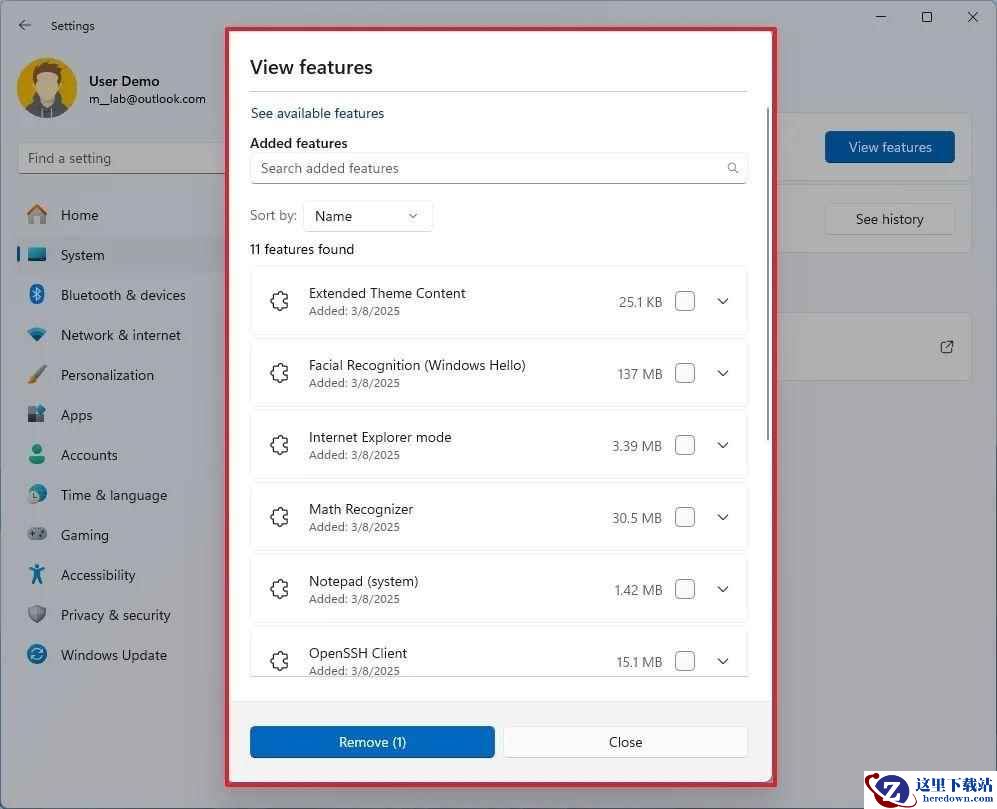Check the OpenSSH Client checkbox
This screenshot has width=997, height=809.
pos(685,660)
